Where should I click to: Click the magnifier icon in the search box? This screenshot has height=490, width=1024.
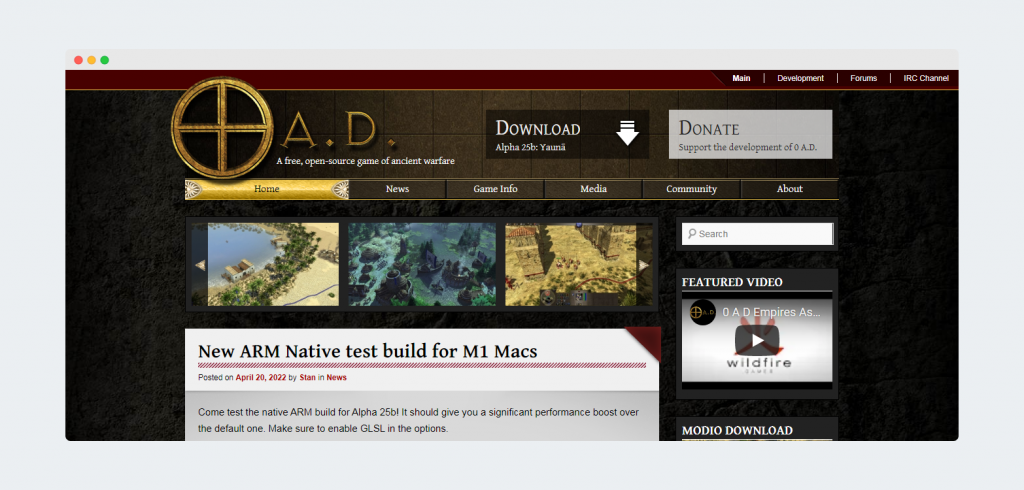point(692,233)
